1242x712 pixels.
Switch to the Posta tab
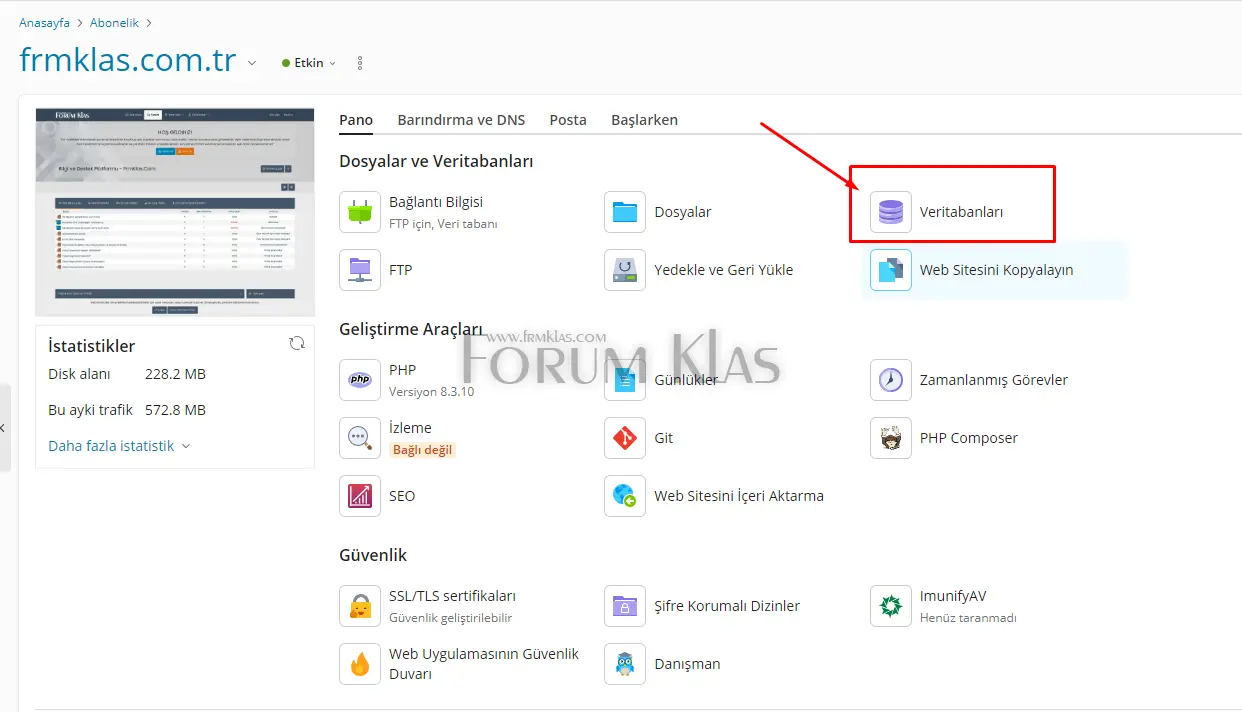568,120
